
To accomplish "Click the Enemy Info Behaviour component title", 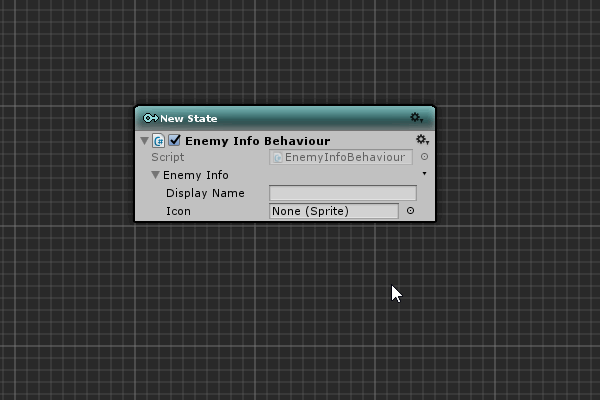I will [x=257, y=141].
